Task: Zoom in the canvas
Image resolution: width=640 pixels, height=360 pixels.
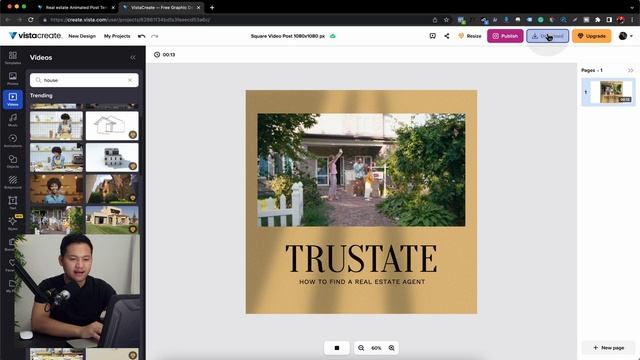Action: click(391, 348)
